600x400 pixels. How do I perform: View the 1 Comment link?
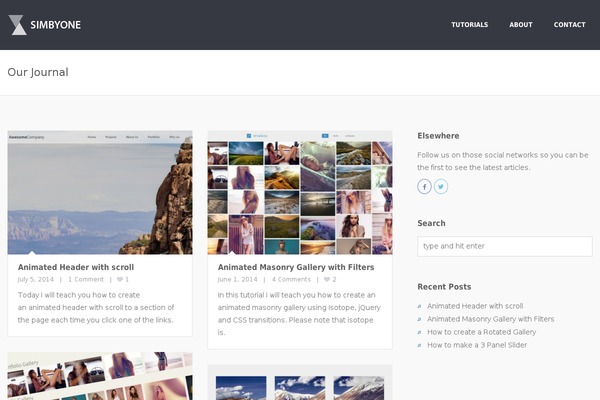(x=86, y=279)
